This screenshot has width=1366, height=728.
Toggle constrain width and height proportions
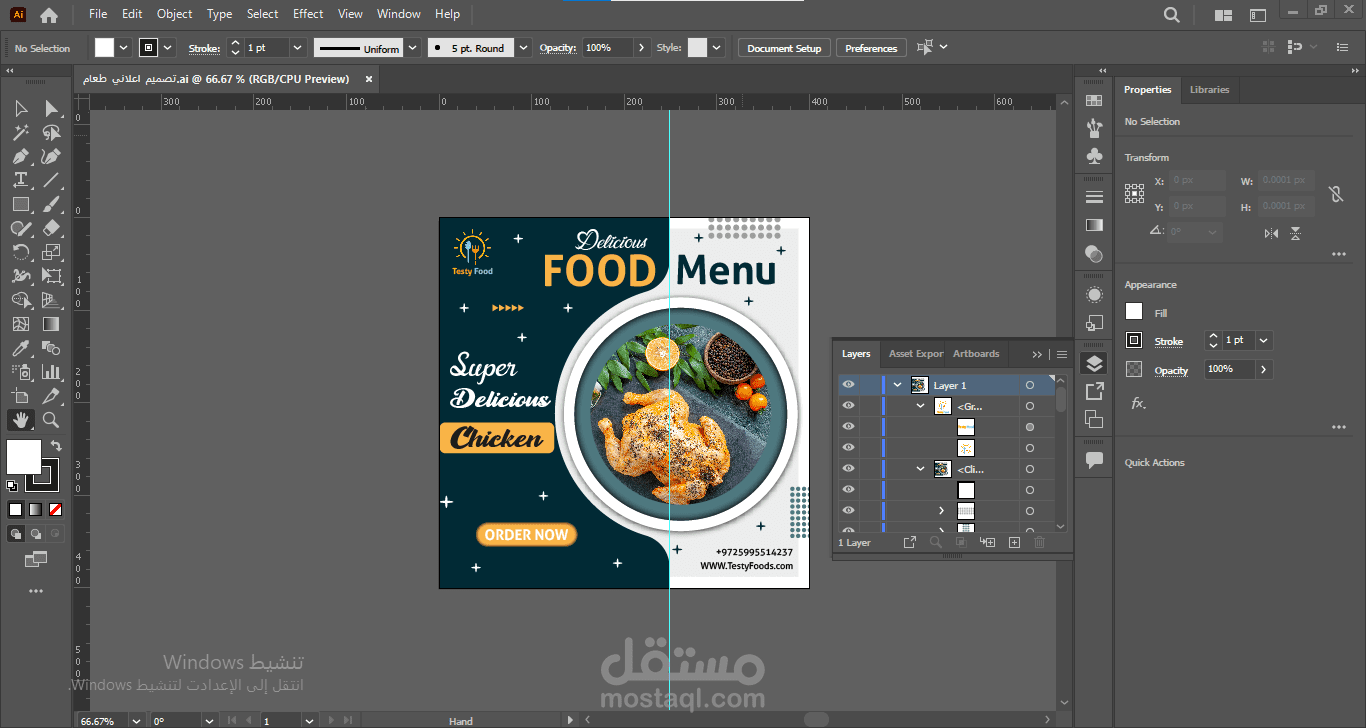pos(1336,194)
